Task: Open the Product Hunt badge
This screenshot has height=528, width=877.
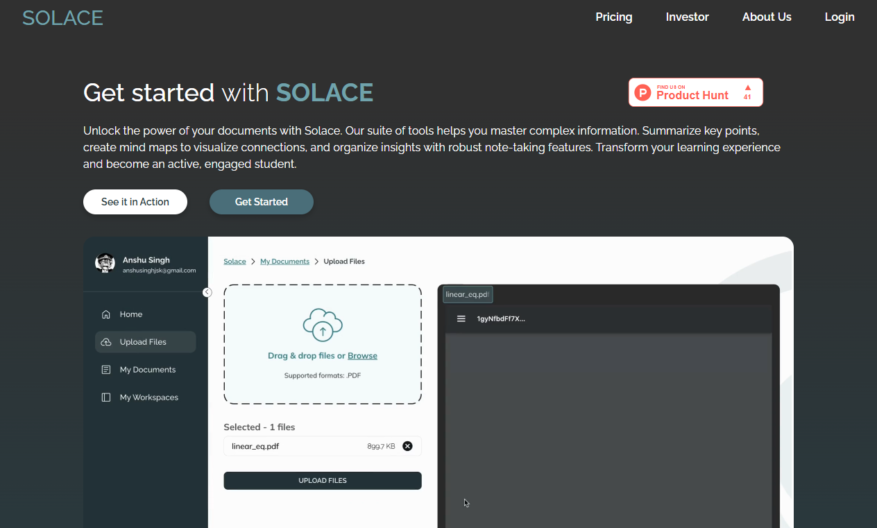Action: tap(695, 92)
